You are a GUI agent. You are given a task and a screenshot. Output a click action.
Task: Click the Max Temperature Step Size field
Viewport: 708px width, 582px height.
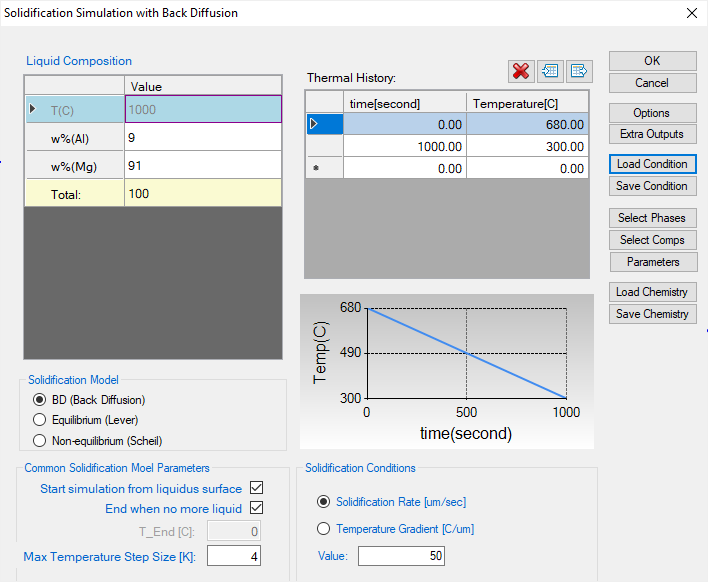[x=234, y=556]
